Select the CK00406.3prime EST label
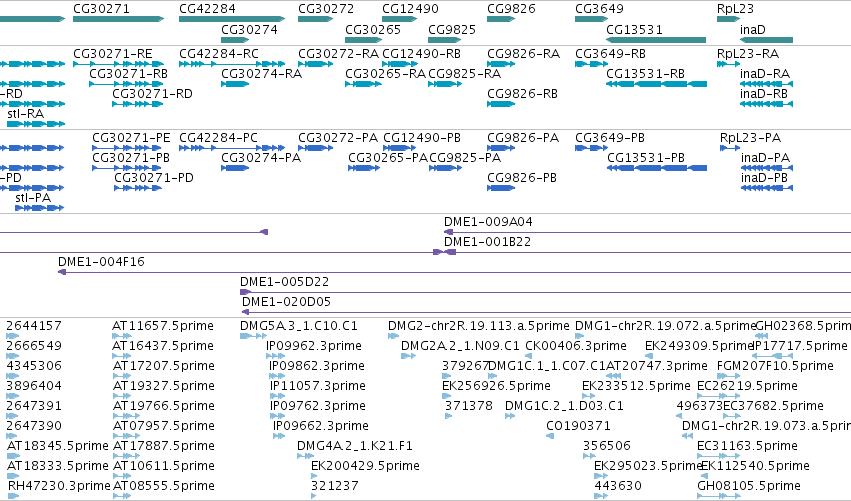Screen dimensions: 851x501 pos(576,346)
